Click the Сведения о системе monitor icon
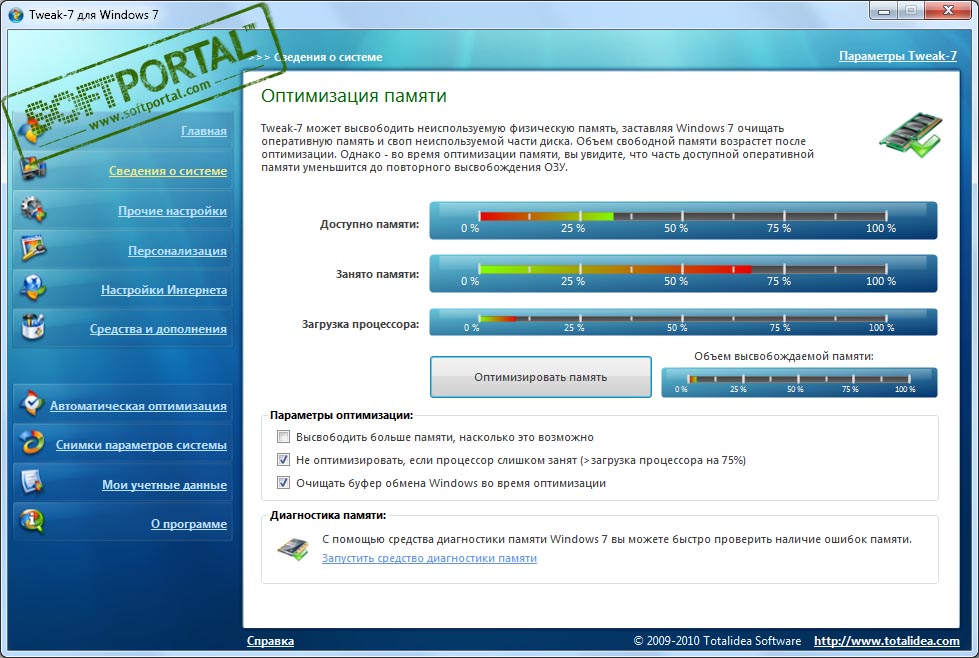The height and width of the screenshot is (658, 979). click(x=32, y=169)
